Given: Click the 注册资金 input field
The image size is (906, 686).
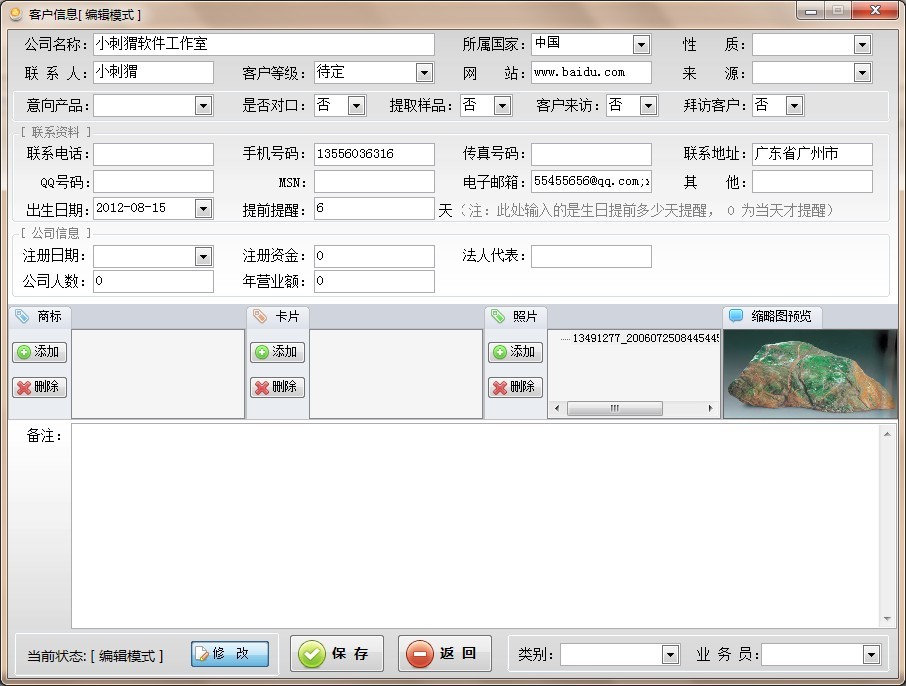Looking at the screenshot, I should click(x=374, y=256).
